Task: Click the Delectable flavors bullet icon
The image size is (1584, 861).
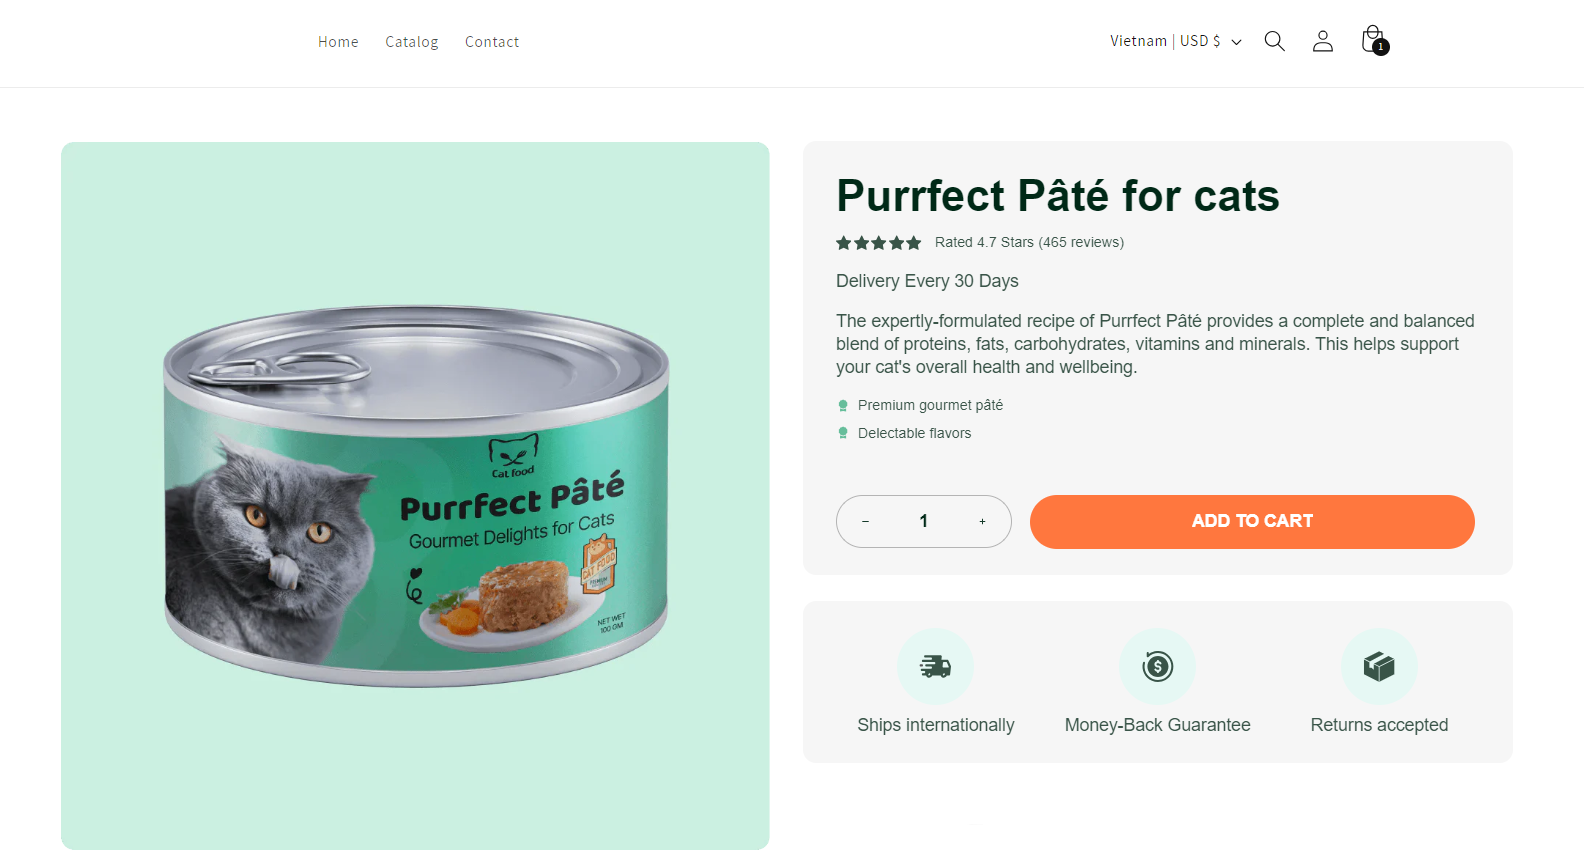Action: 842,432
